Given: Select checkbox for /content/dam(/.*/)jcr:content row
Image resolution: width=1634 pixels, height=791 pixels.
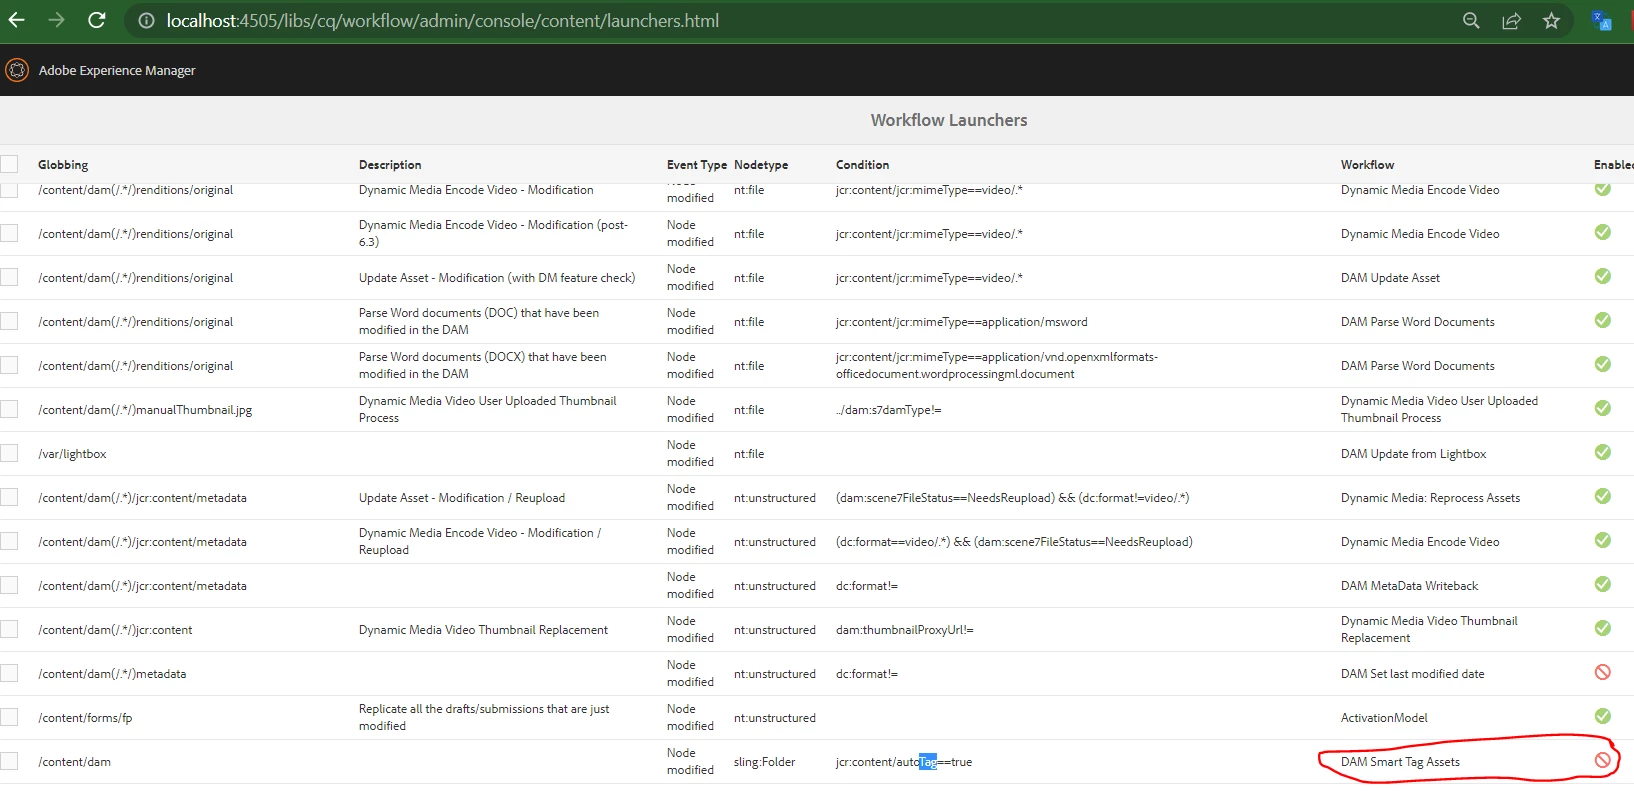Looking at the screenshot, I should 9,629.
